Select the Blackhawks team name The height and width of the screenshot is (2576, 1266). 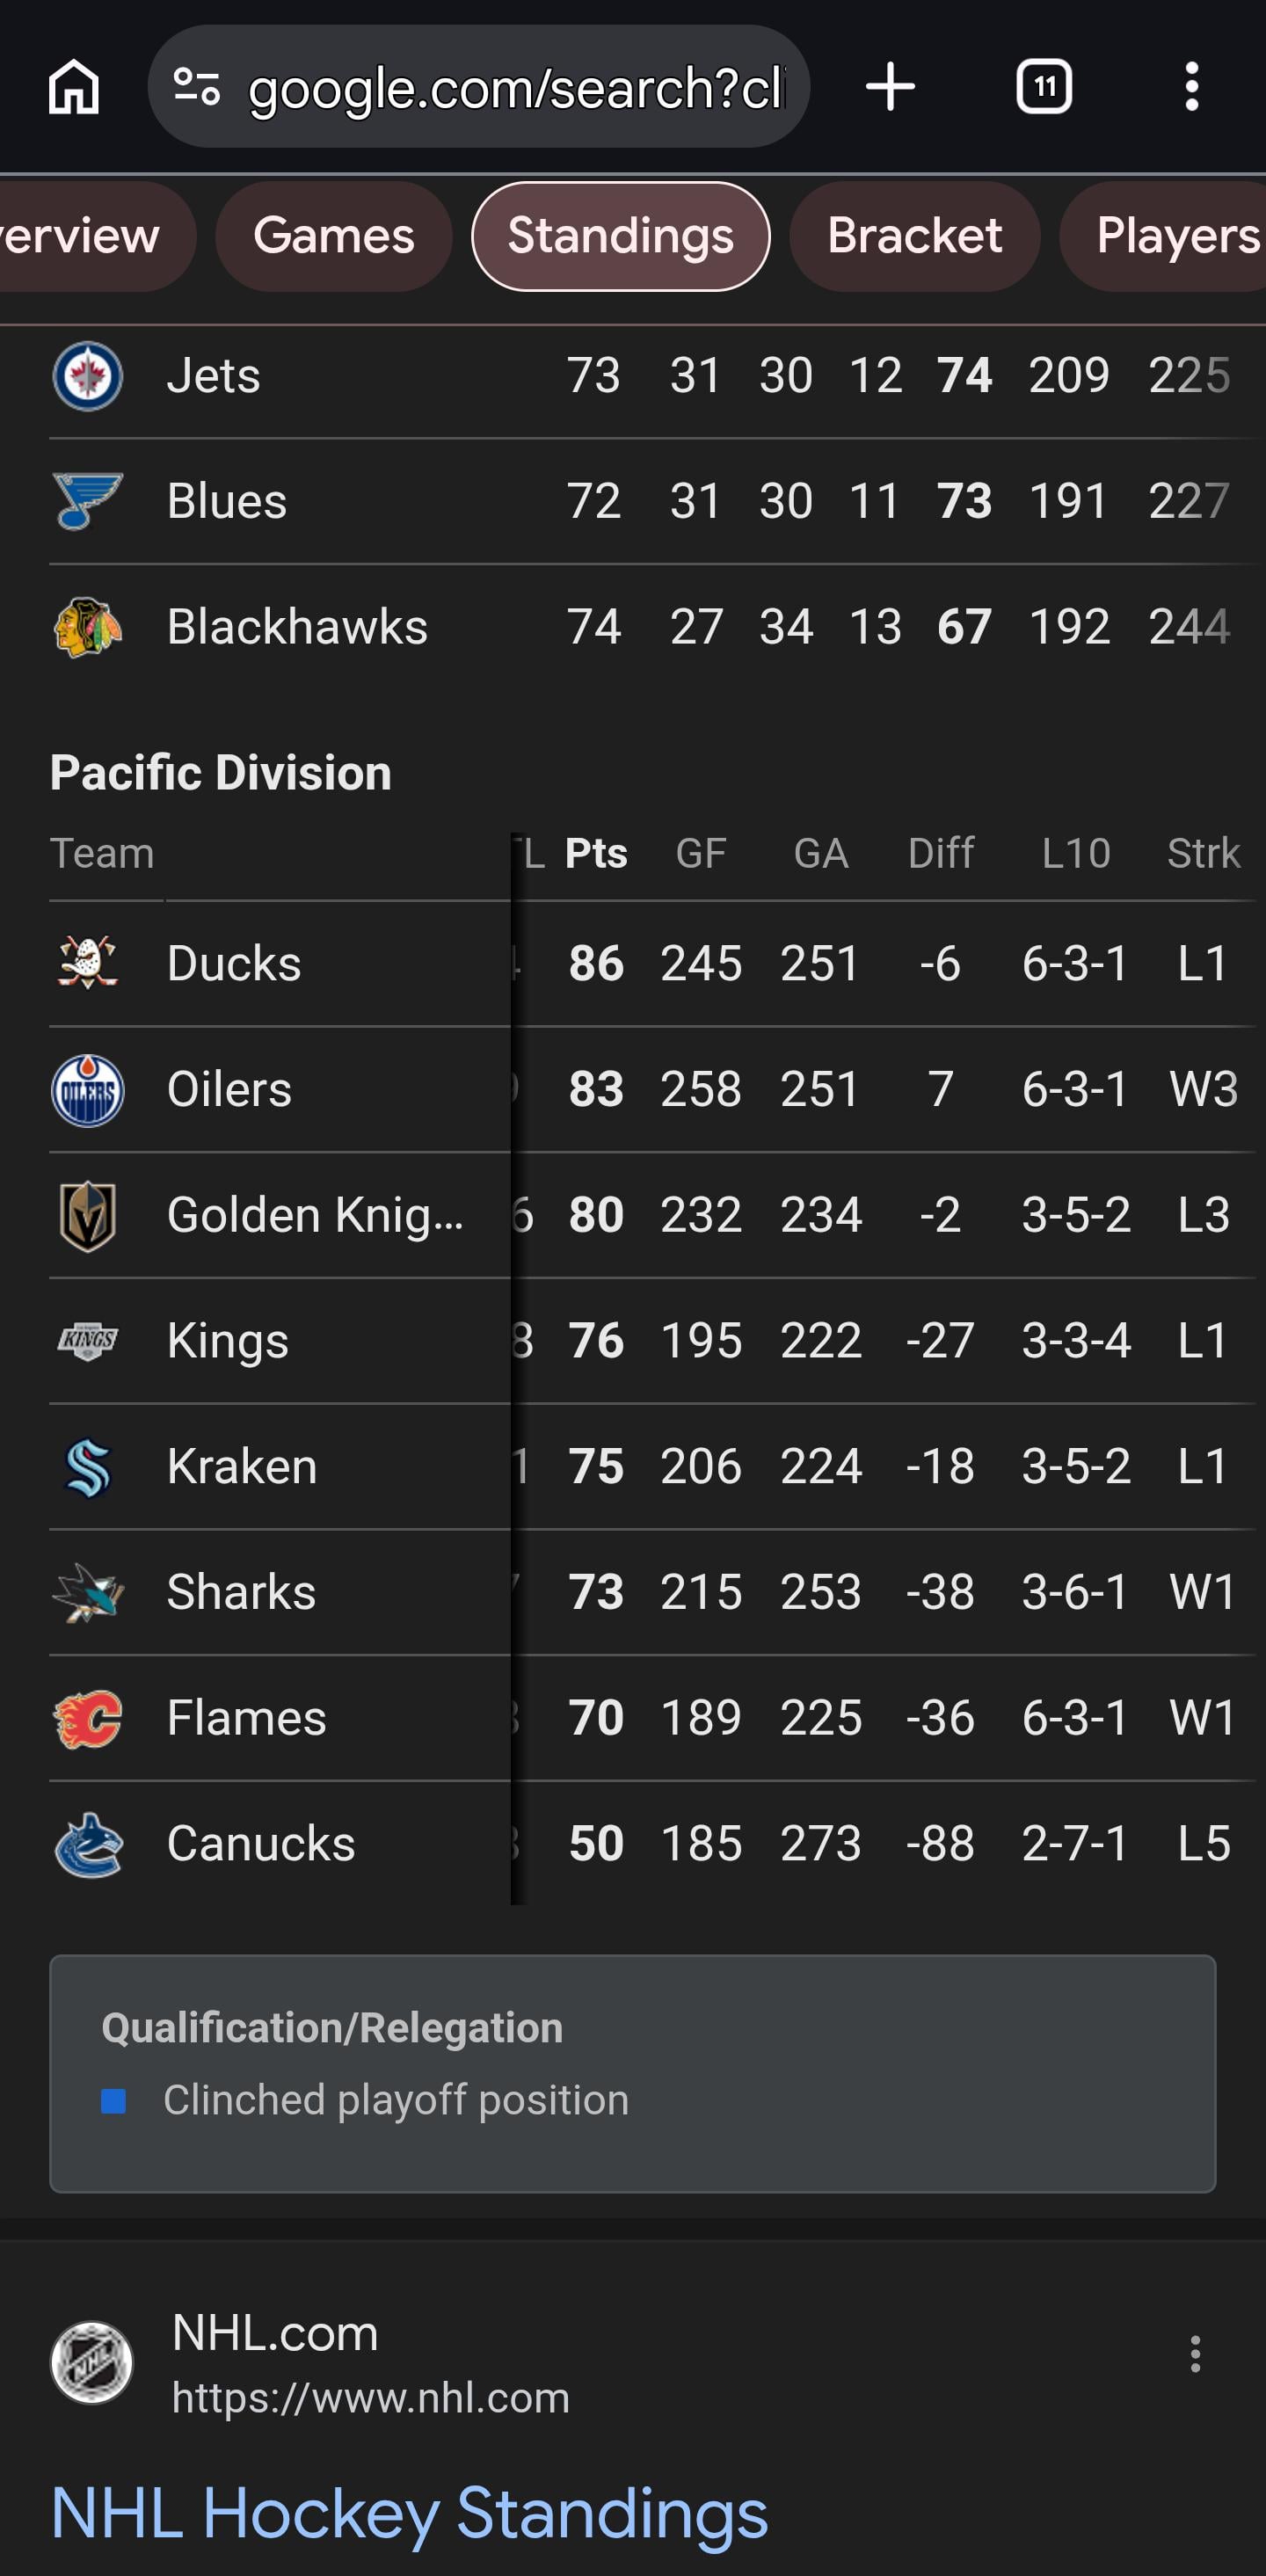297,627
